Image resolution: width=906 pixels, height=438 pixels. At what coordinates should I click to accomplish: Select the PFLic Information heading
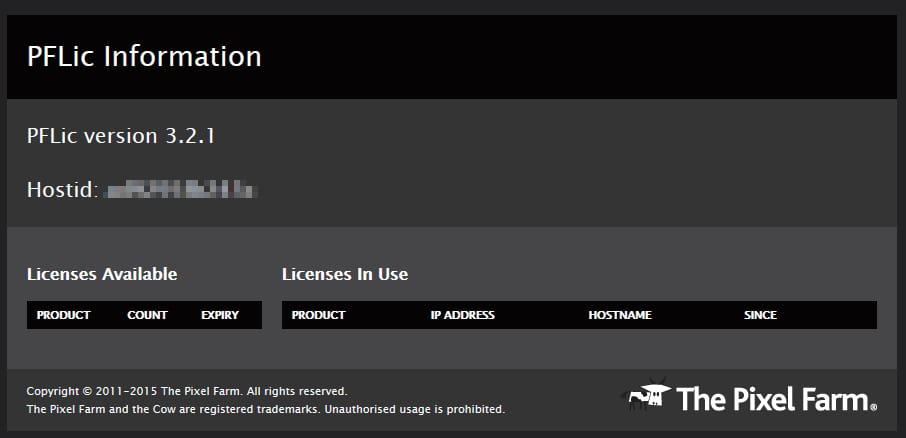click(144, 56)
